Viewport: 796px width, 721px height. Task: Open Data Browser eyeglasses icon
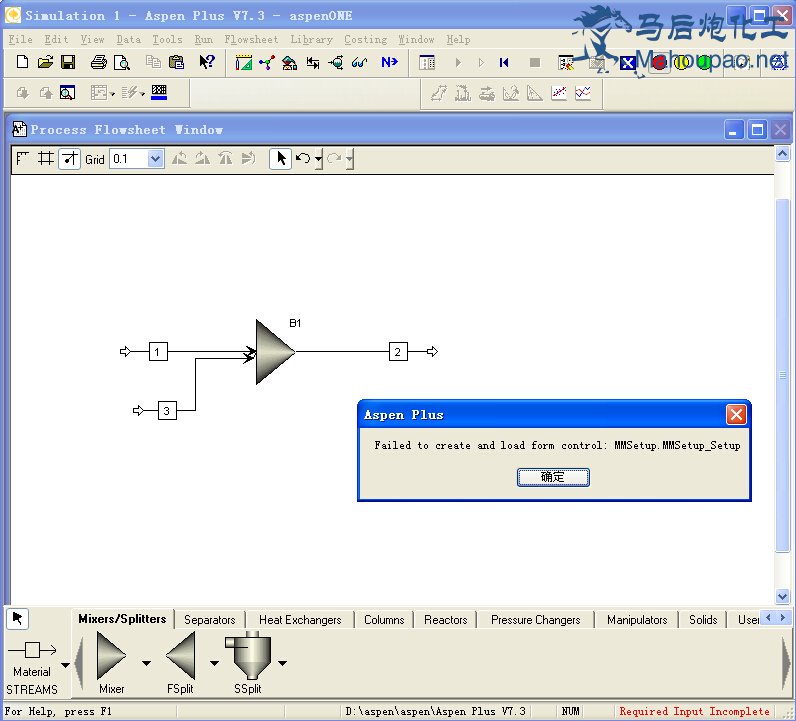359,62
